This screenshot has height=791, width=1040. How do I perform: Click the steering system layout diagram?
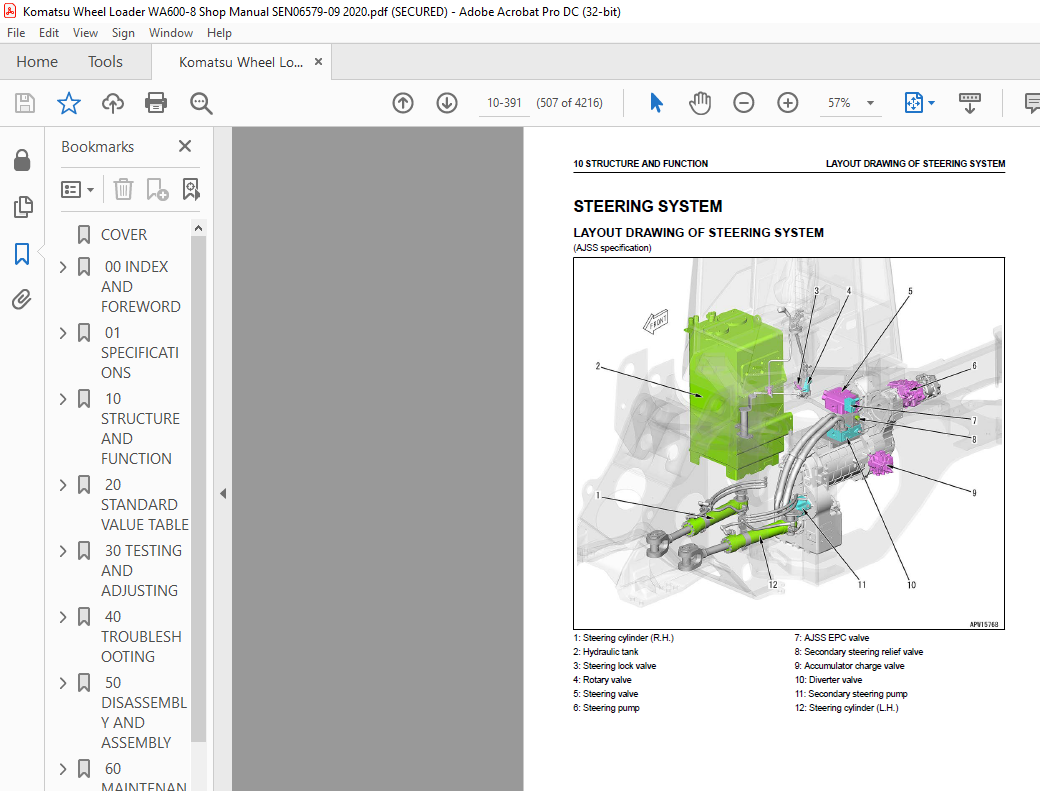click(x=789, y=444)
